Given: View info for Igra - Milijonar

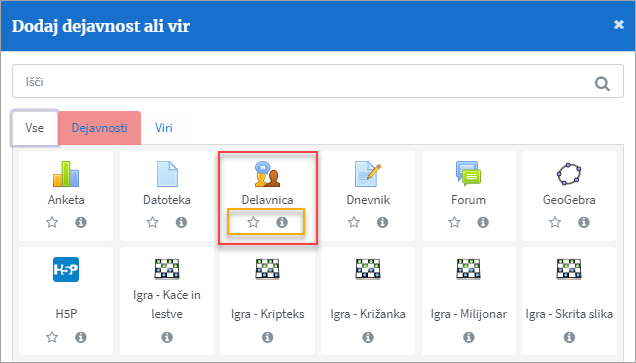Looking at the screenshot, I should coord(468,337).
